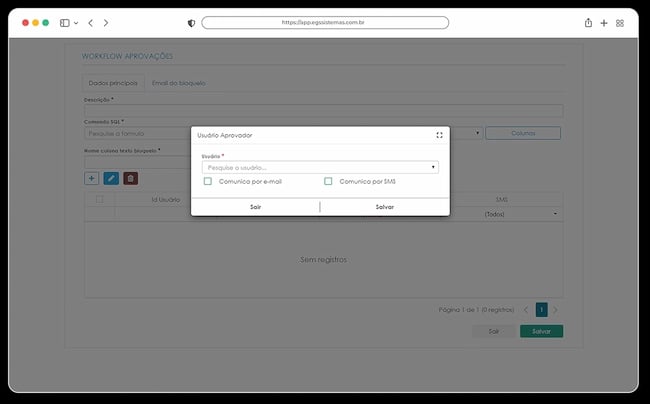Click the Colunas button
650x404 pixels.
[523, 133]
